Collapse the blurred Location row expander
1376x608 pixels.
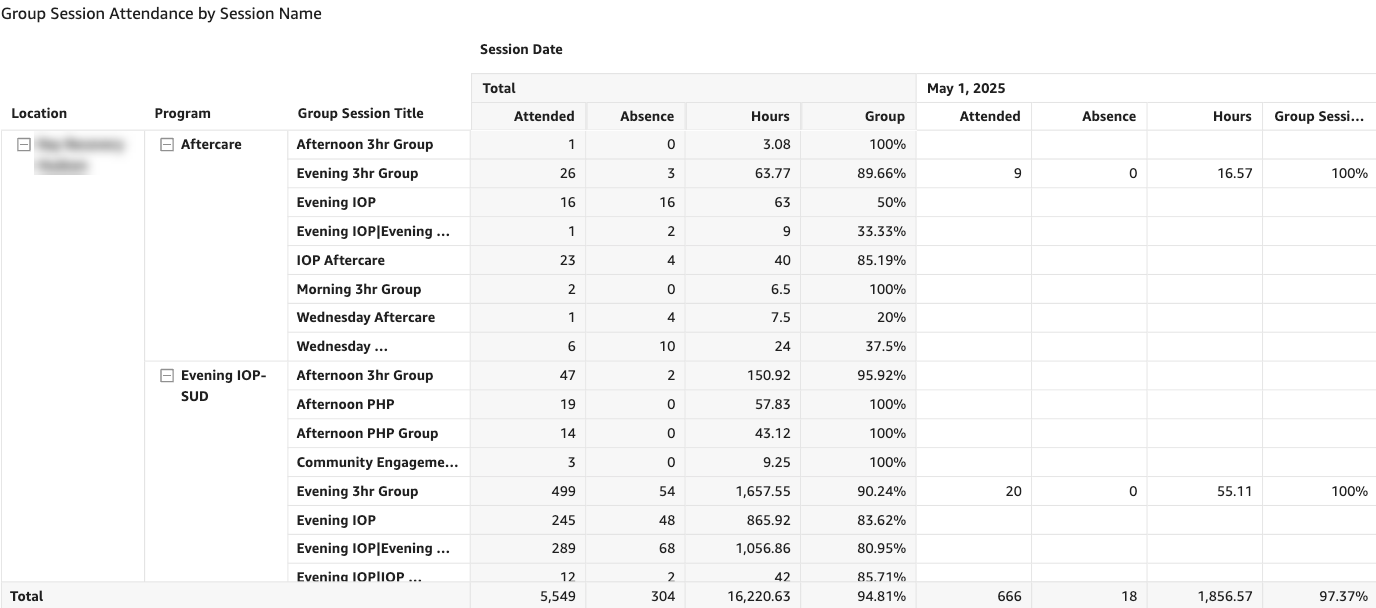(25, 145)
